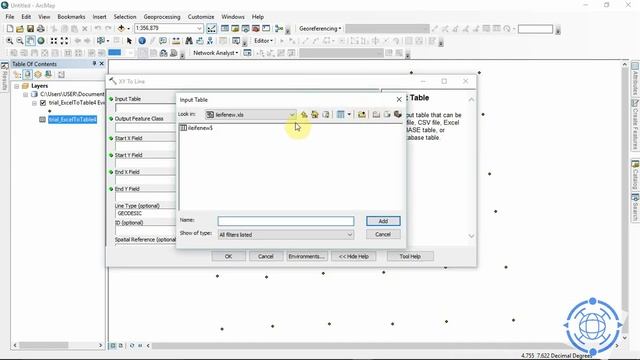Image resolution: width=640 pixels, height=360 pixels.
Task: Click Go To Home Folder icon in dialog
Action: pos(315,115)
